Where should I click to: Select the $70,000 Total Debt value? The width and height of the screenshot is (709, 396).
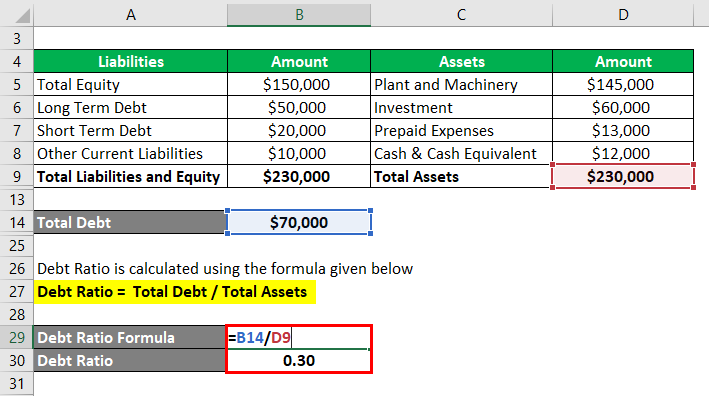(299, 222)
